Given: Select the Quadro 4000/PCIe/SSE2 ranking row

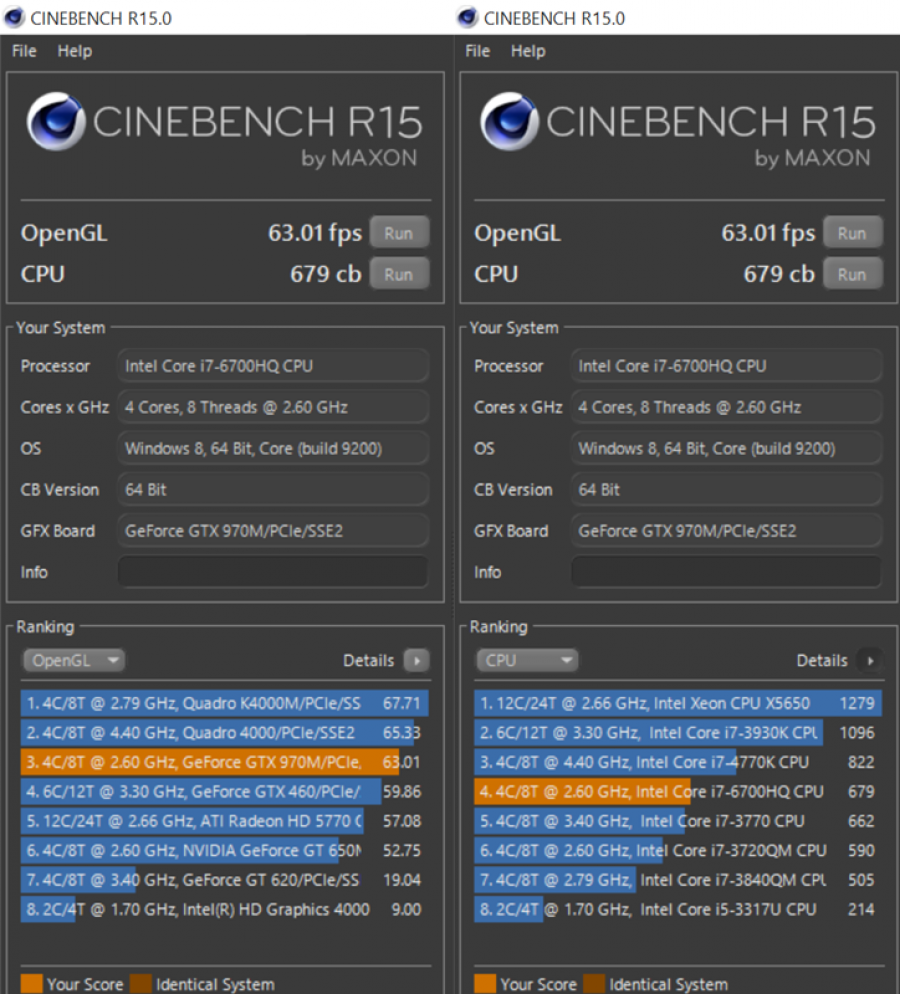Looking at the screenshot, I should [224, 732].
